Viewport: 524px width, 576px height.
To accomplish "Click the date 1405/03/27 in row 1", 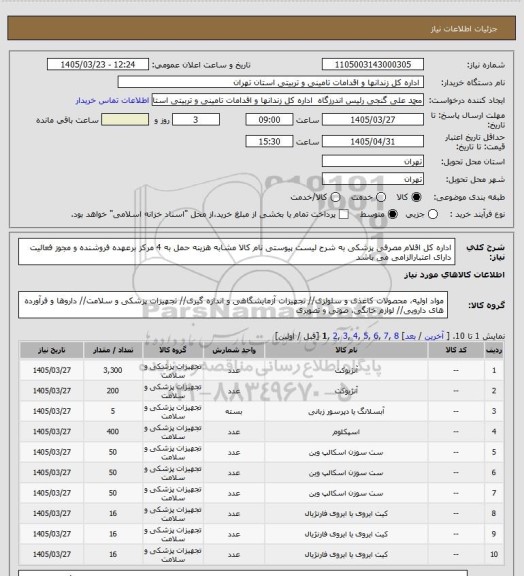I will click(51, 370).
